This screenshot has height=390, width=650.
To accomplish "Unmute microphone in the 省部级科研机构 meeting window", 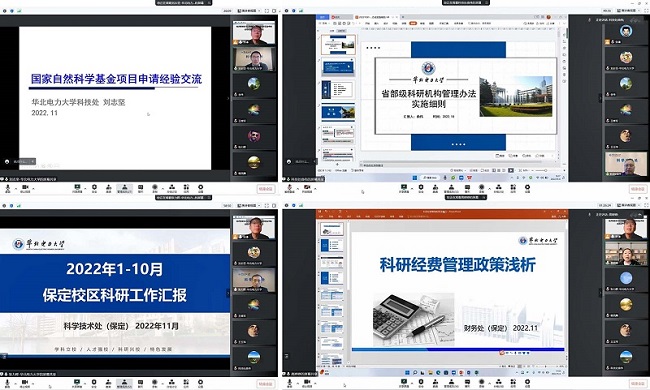I will click(289, 189).
